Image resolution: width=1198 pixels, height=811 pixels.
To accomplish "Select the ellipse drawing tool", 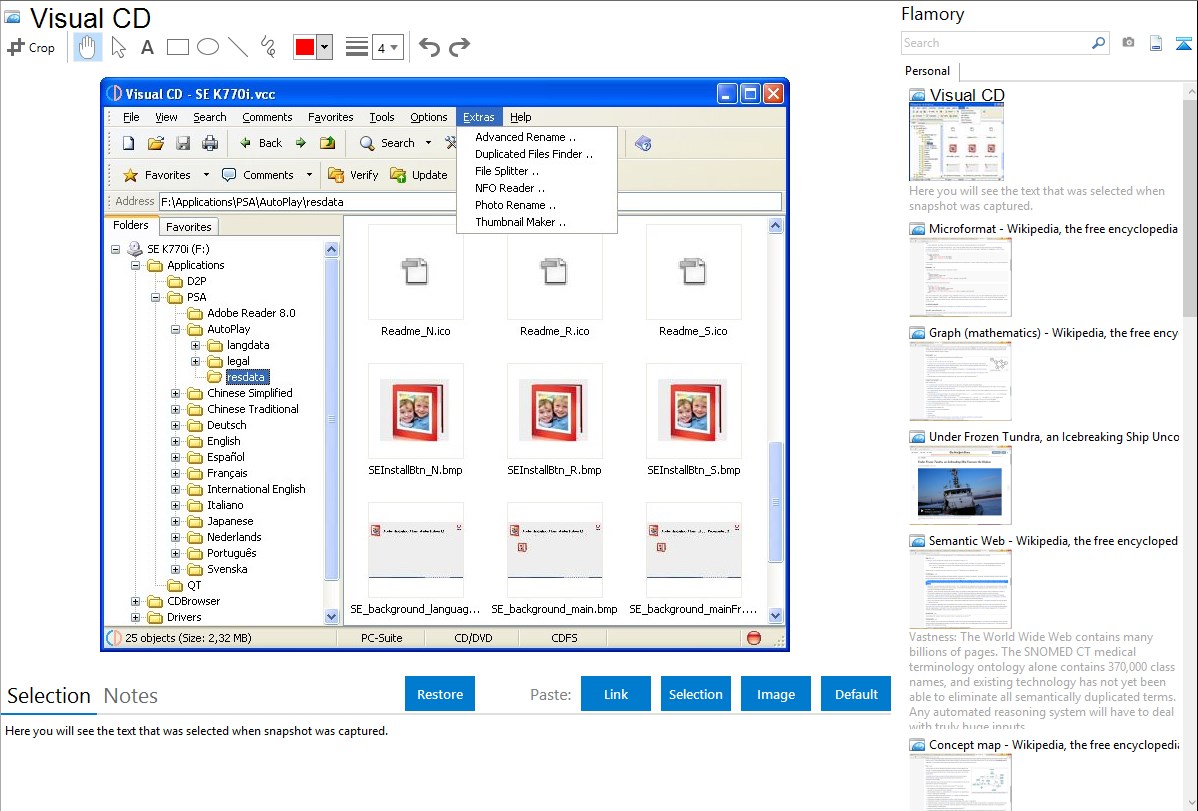I will [208, 47].
